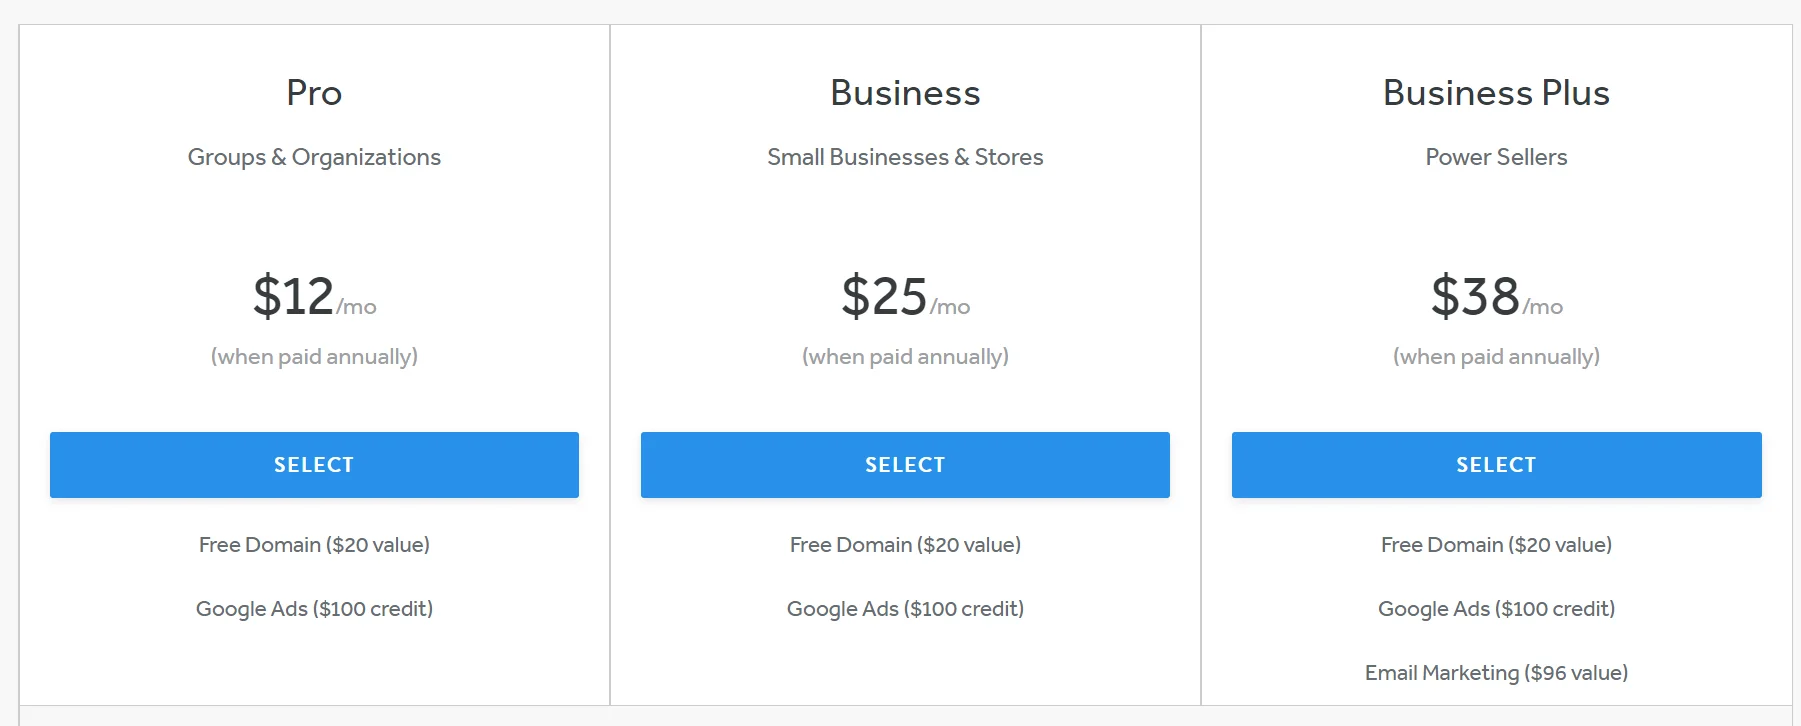Click Free Domain feature under Business plan
The width and height of the screenshot is (1801, 726).
(x=905, y=545)
